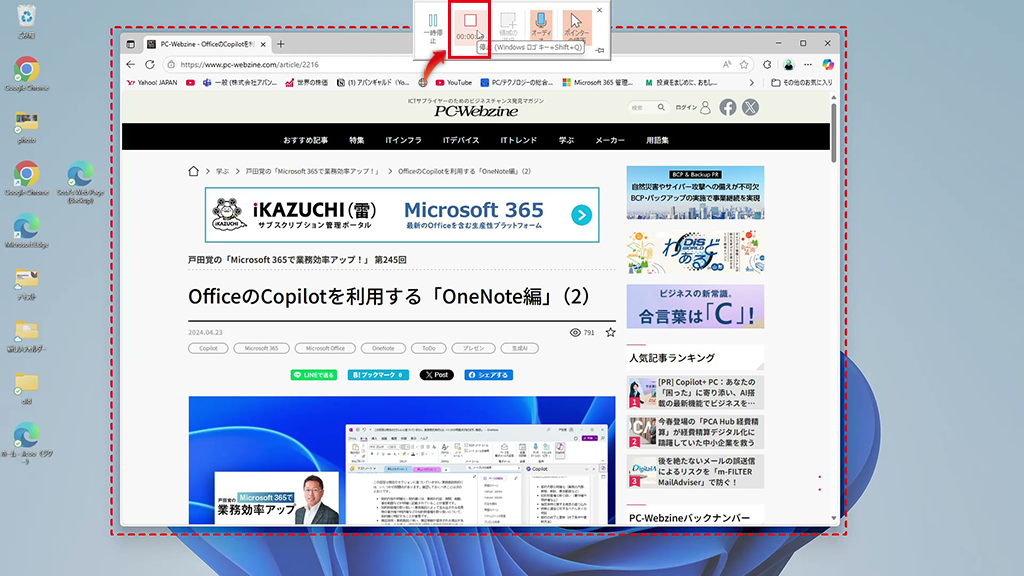1024x576 pixels.
Task: Open the ITトレンド menu
Action: pyautogui.click(x=519, y=140)
